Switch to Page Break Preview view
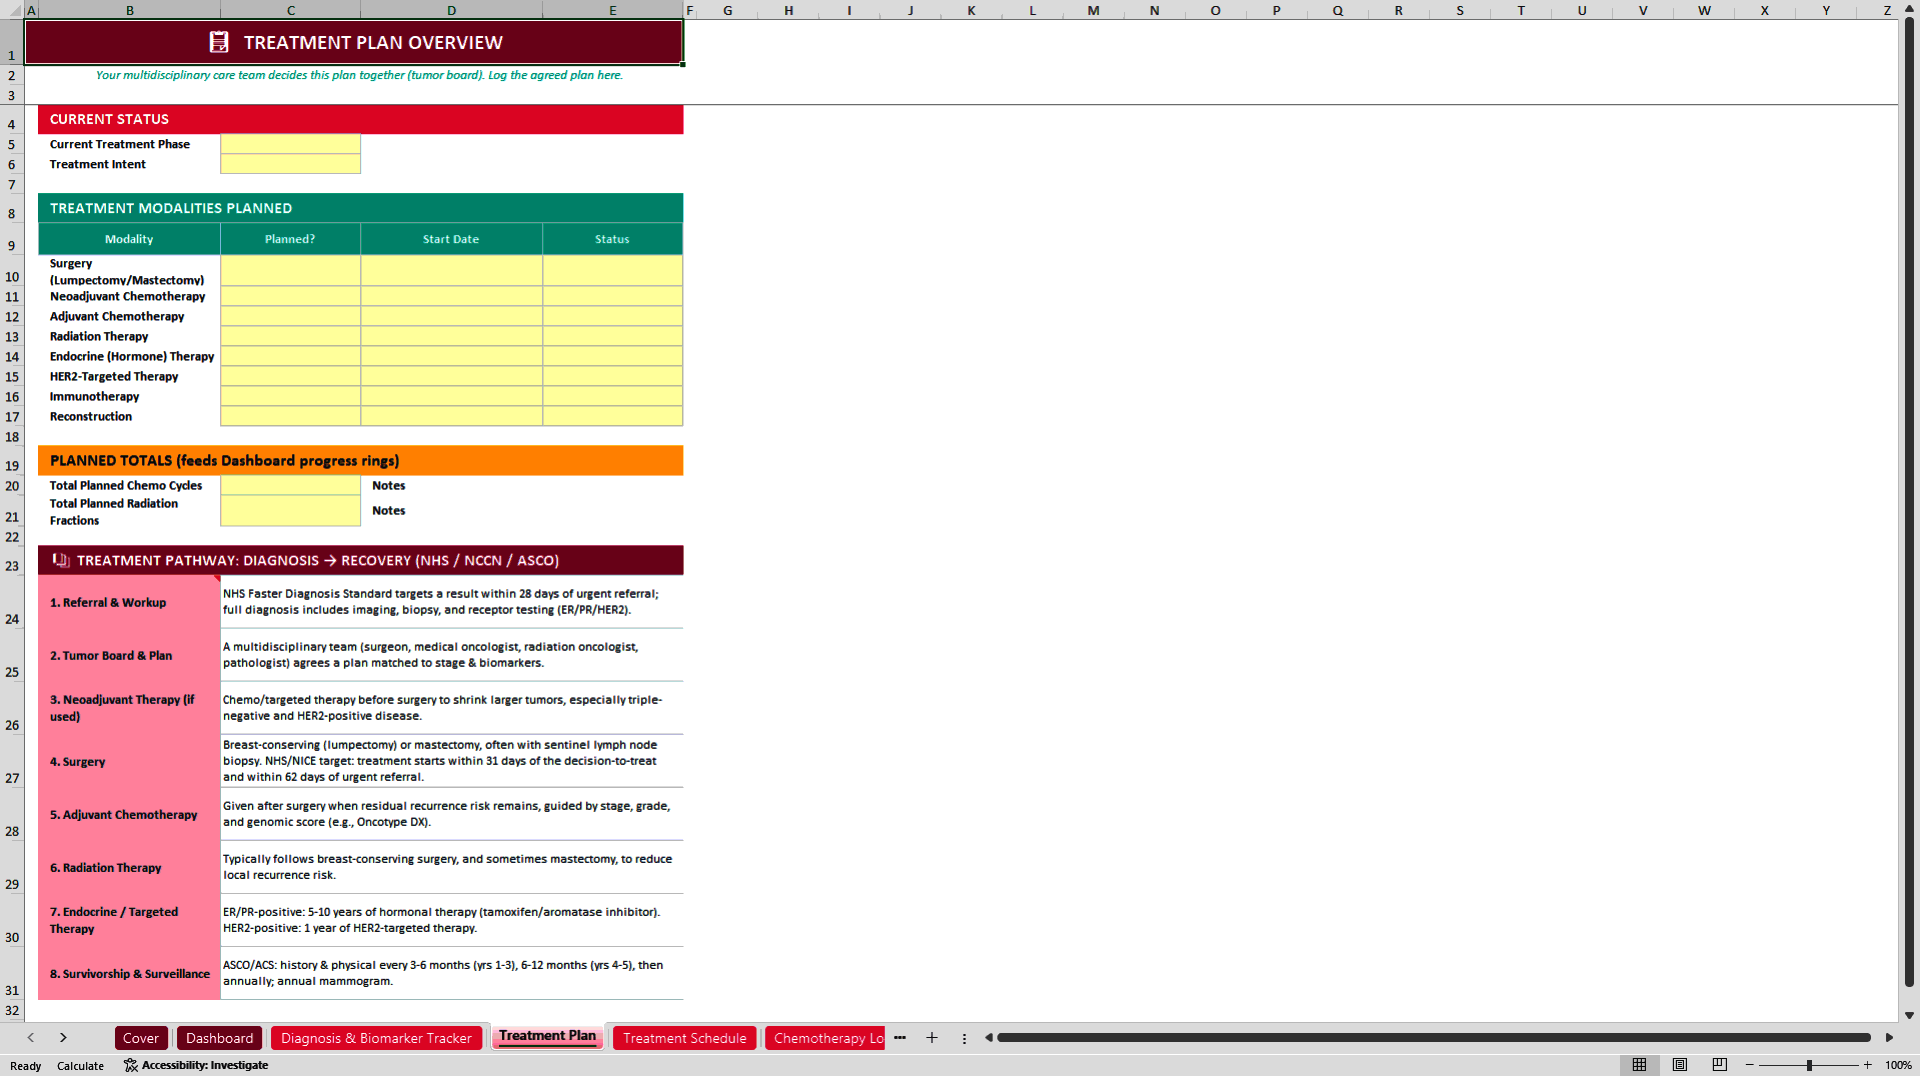 [1720, 1065]
